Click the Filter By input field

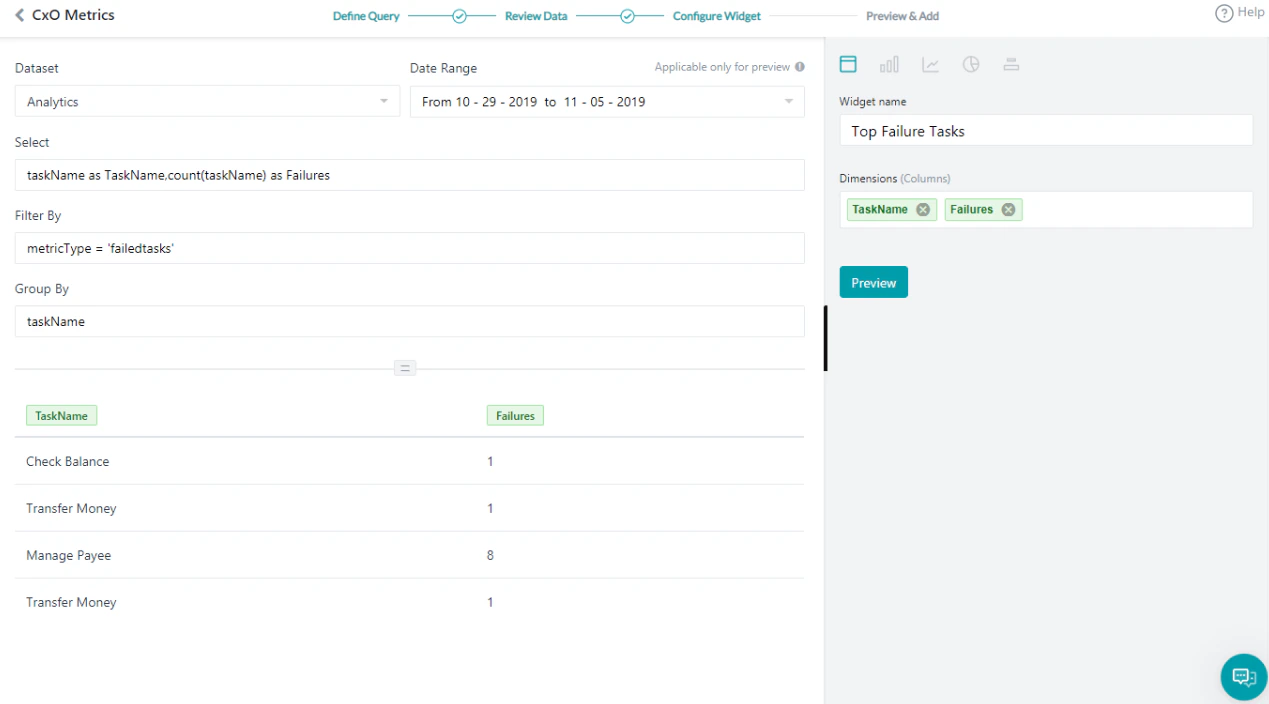[x=409, y=248]
